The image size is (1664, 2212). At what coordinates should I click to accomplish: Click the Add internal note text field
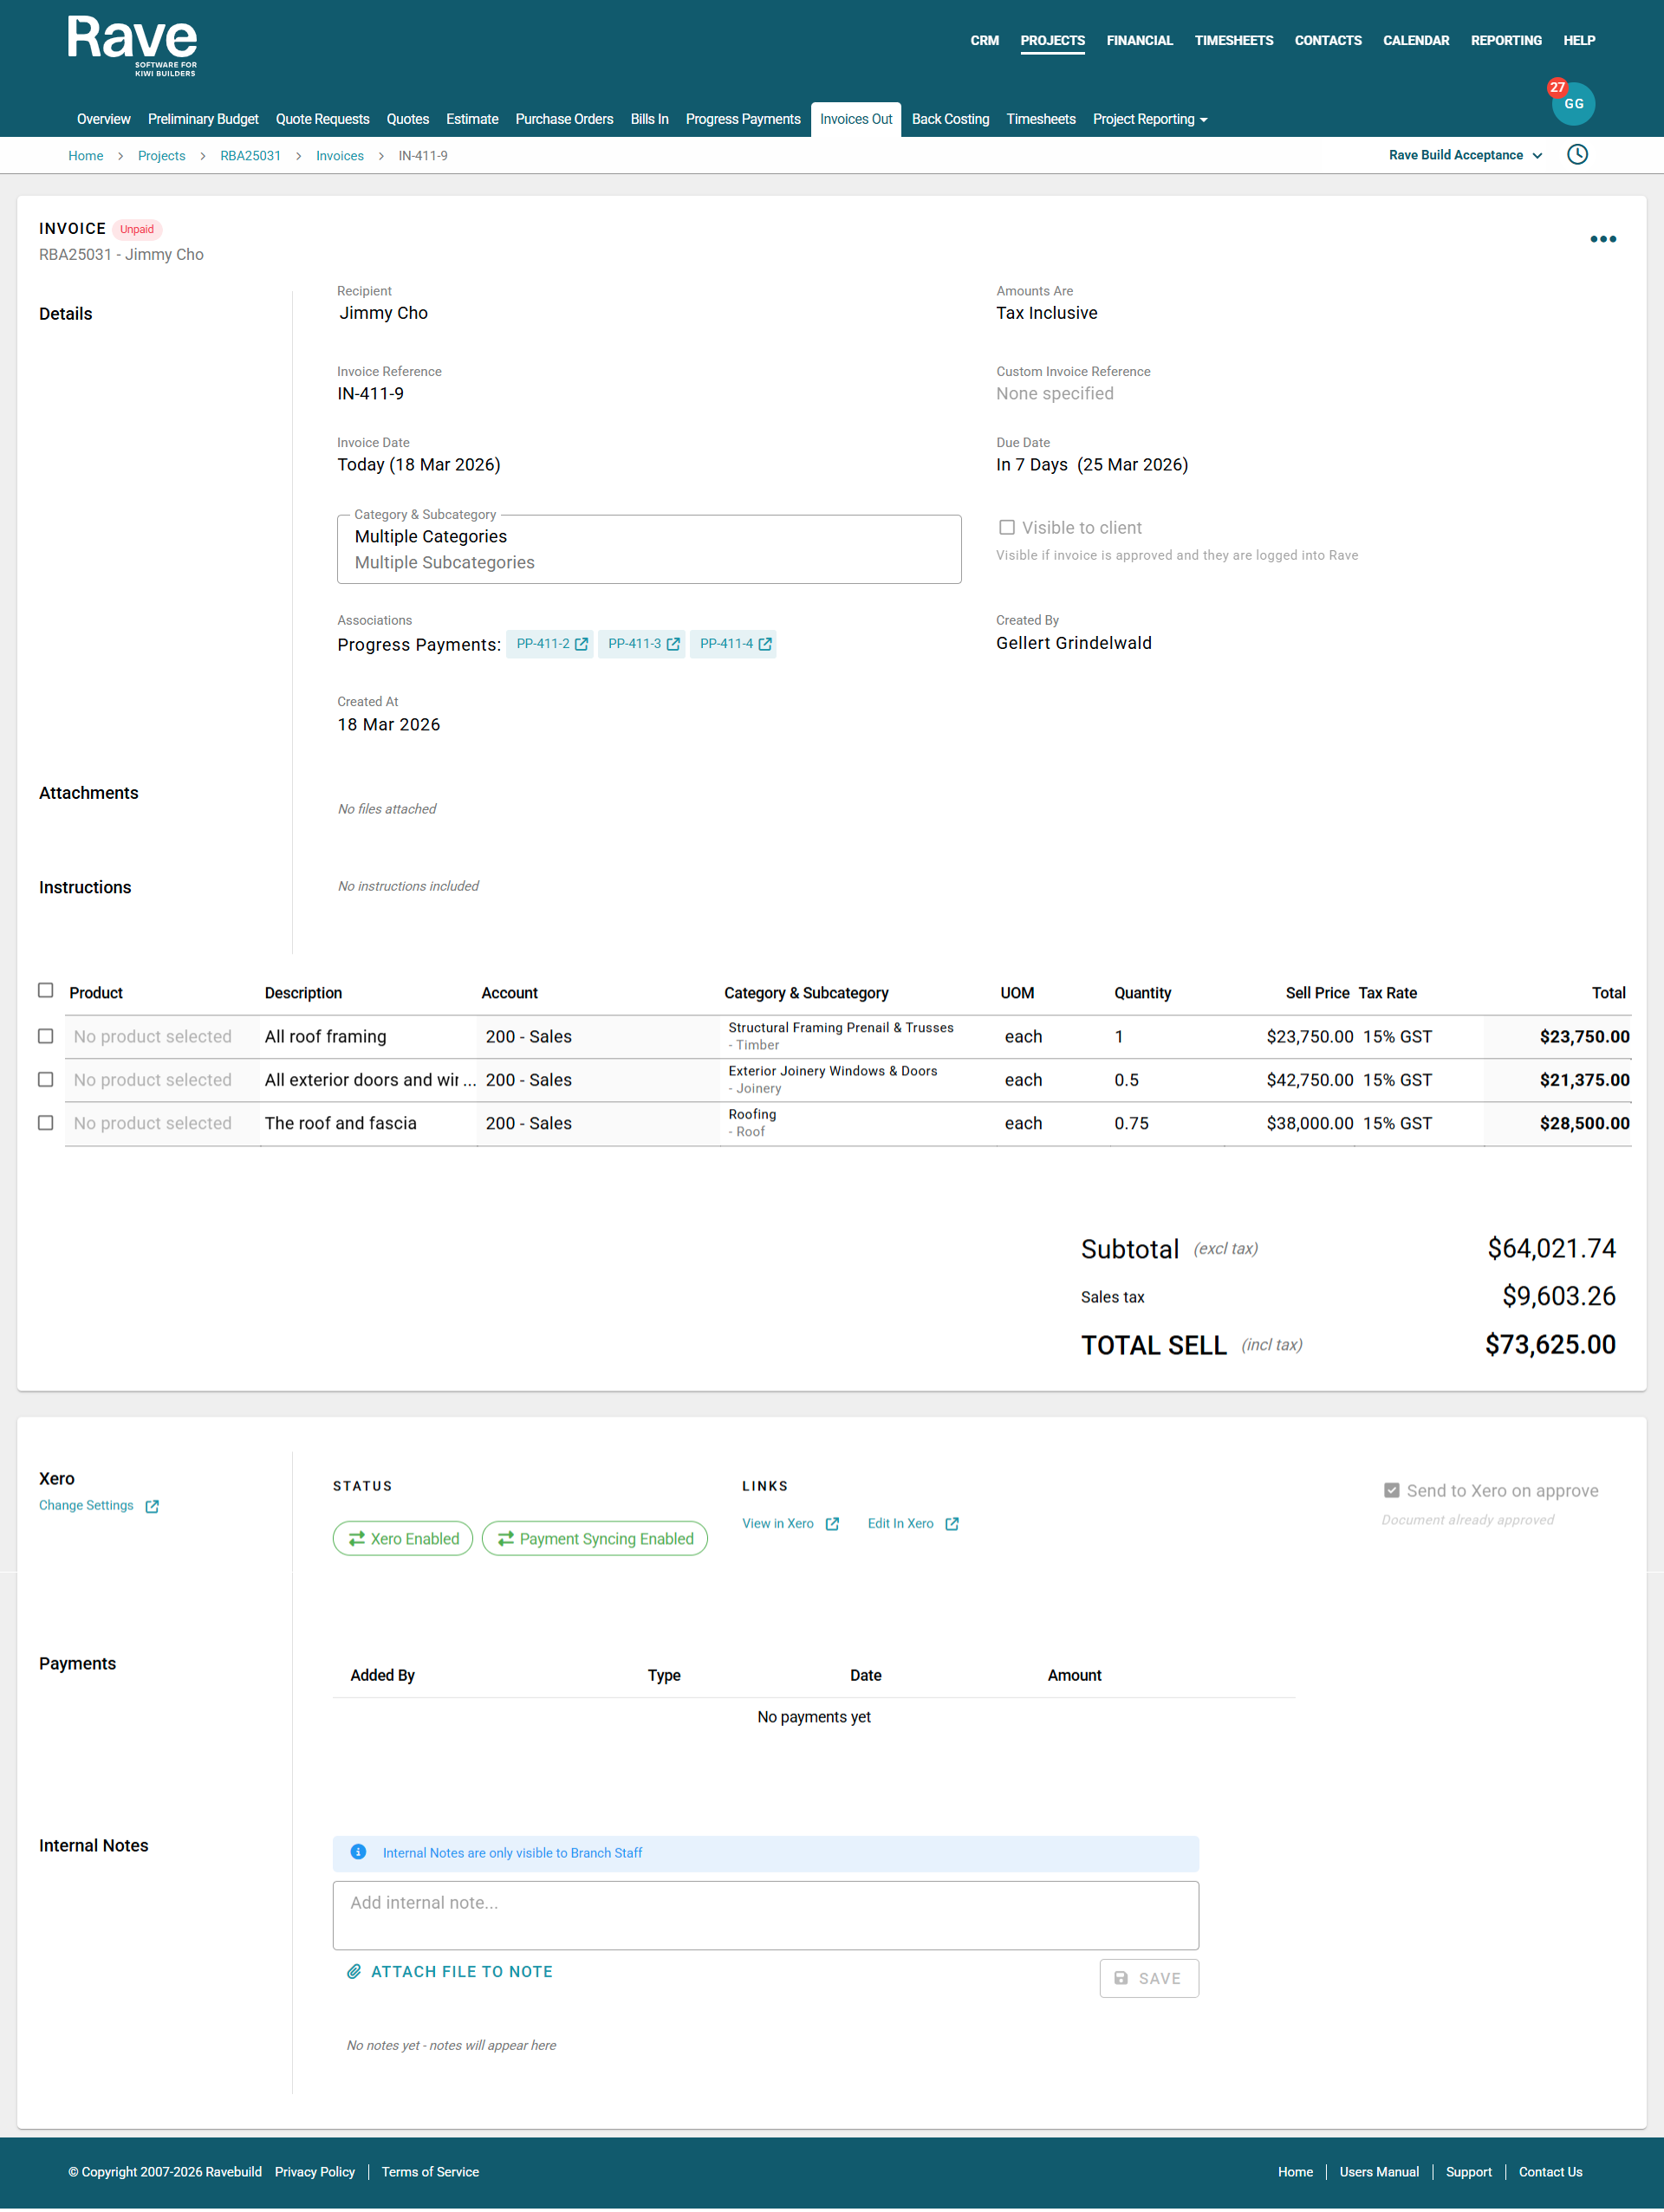pos(765,1914)
